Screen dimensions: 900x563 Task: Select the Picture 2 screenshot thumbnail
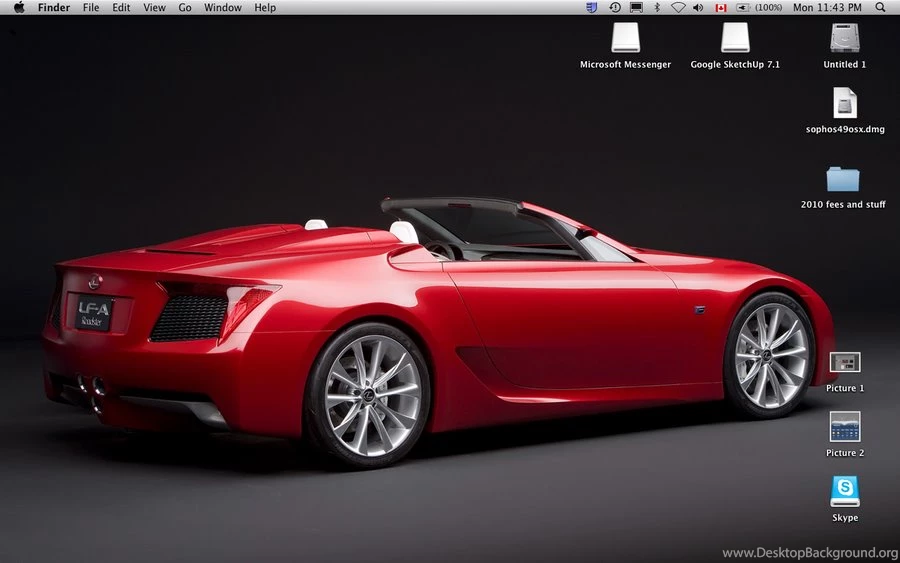point(845,426)
